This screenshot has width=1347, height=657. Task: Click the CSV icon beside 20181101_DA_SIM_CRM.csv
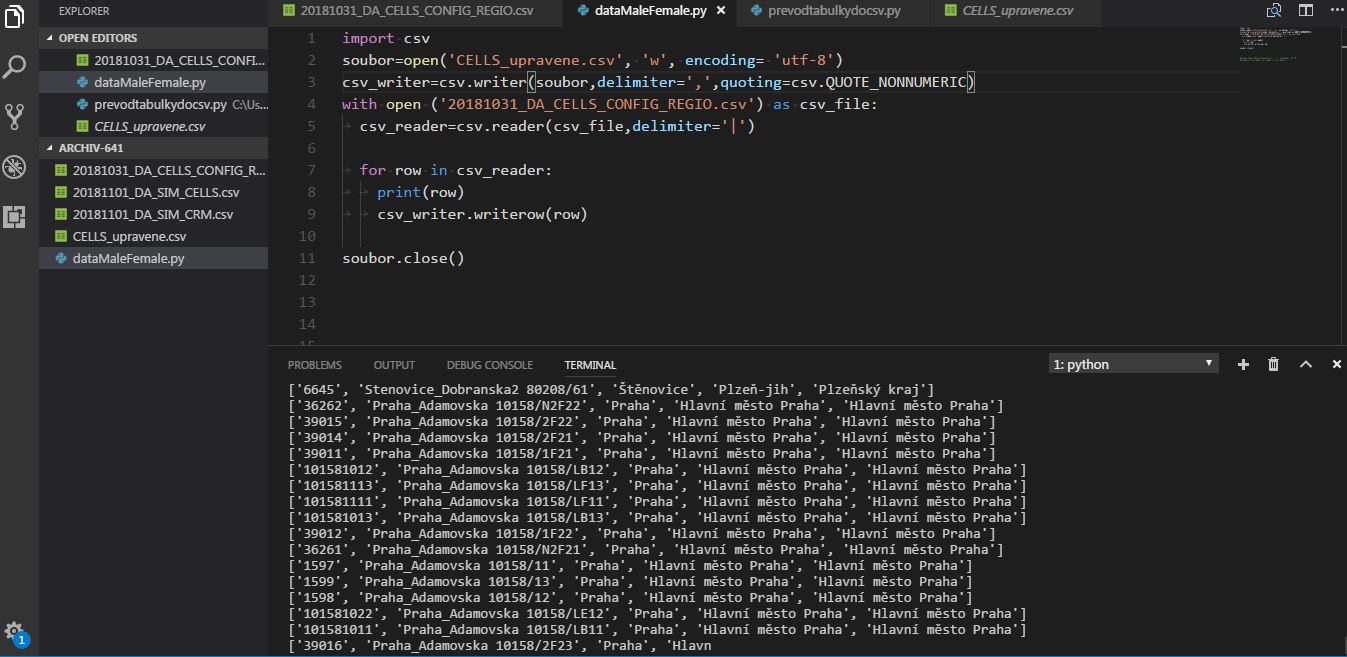[61, 214]
